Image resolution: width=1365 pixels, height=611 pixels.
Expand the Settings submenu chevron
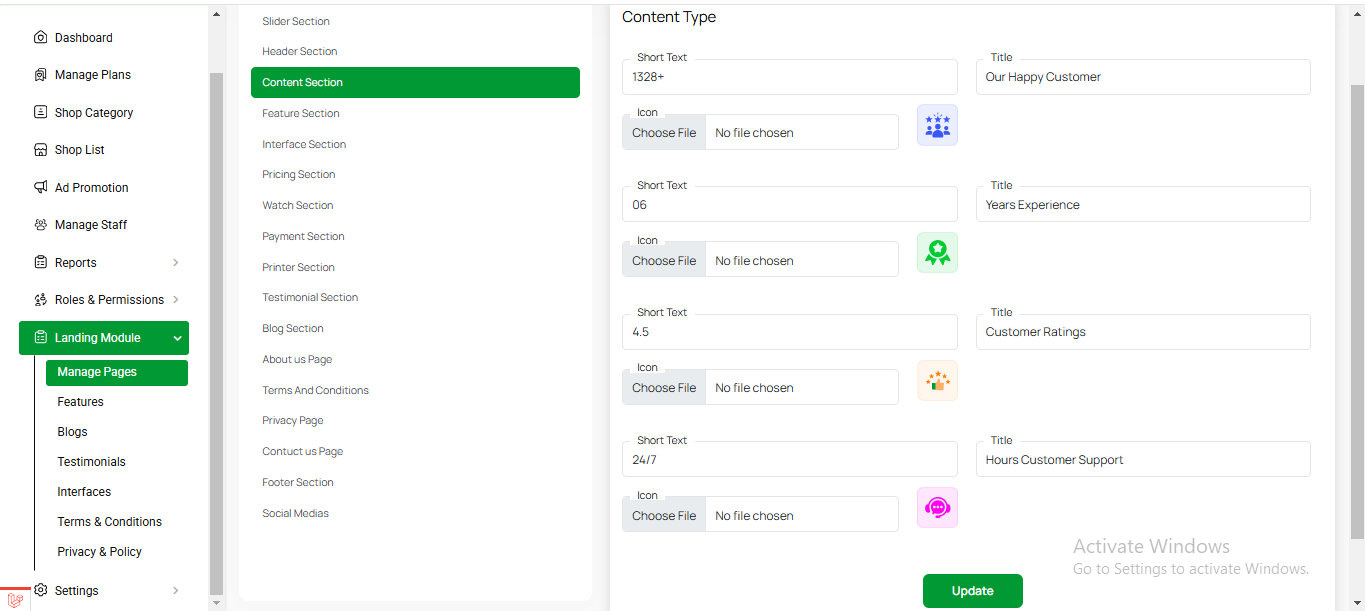[176, 591]
